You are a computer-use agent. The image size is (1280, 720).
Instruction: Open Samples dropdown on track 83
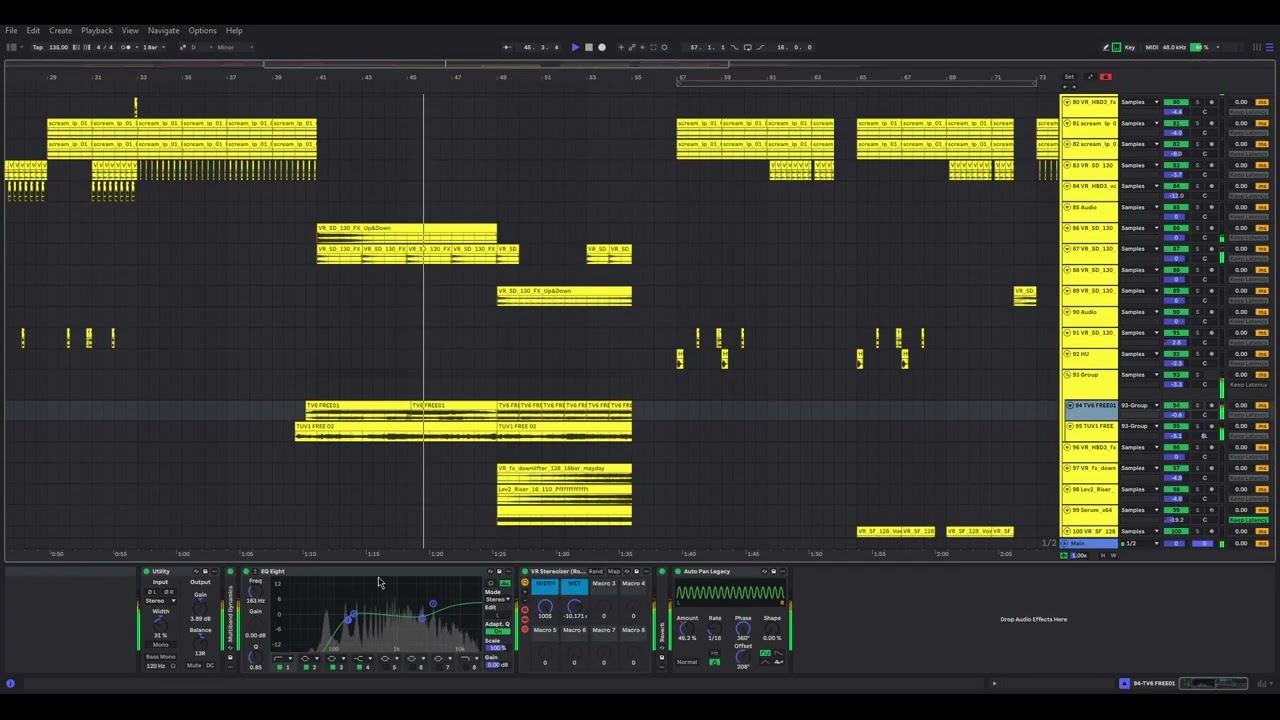pos(1140,165)
